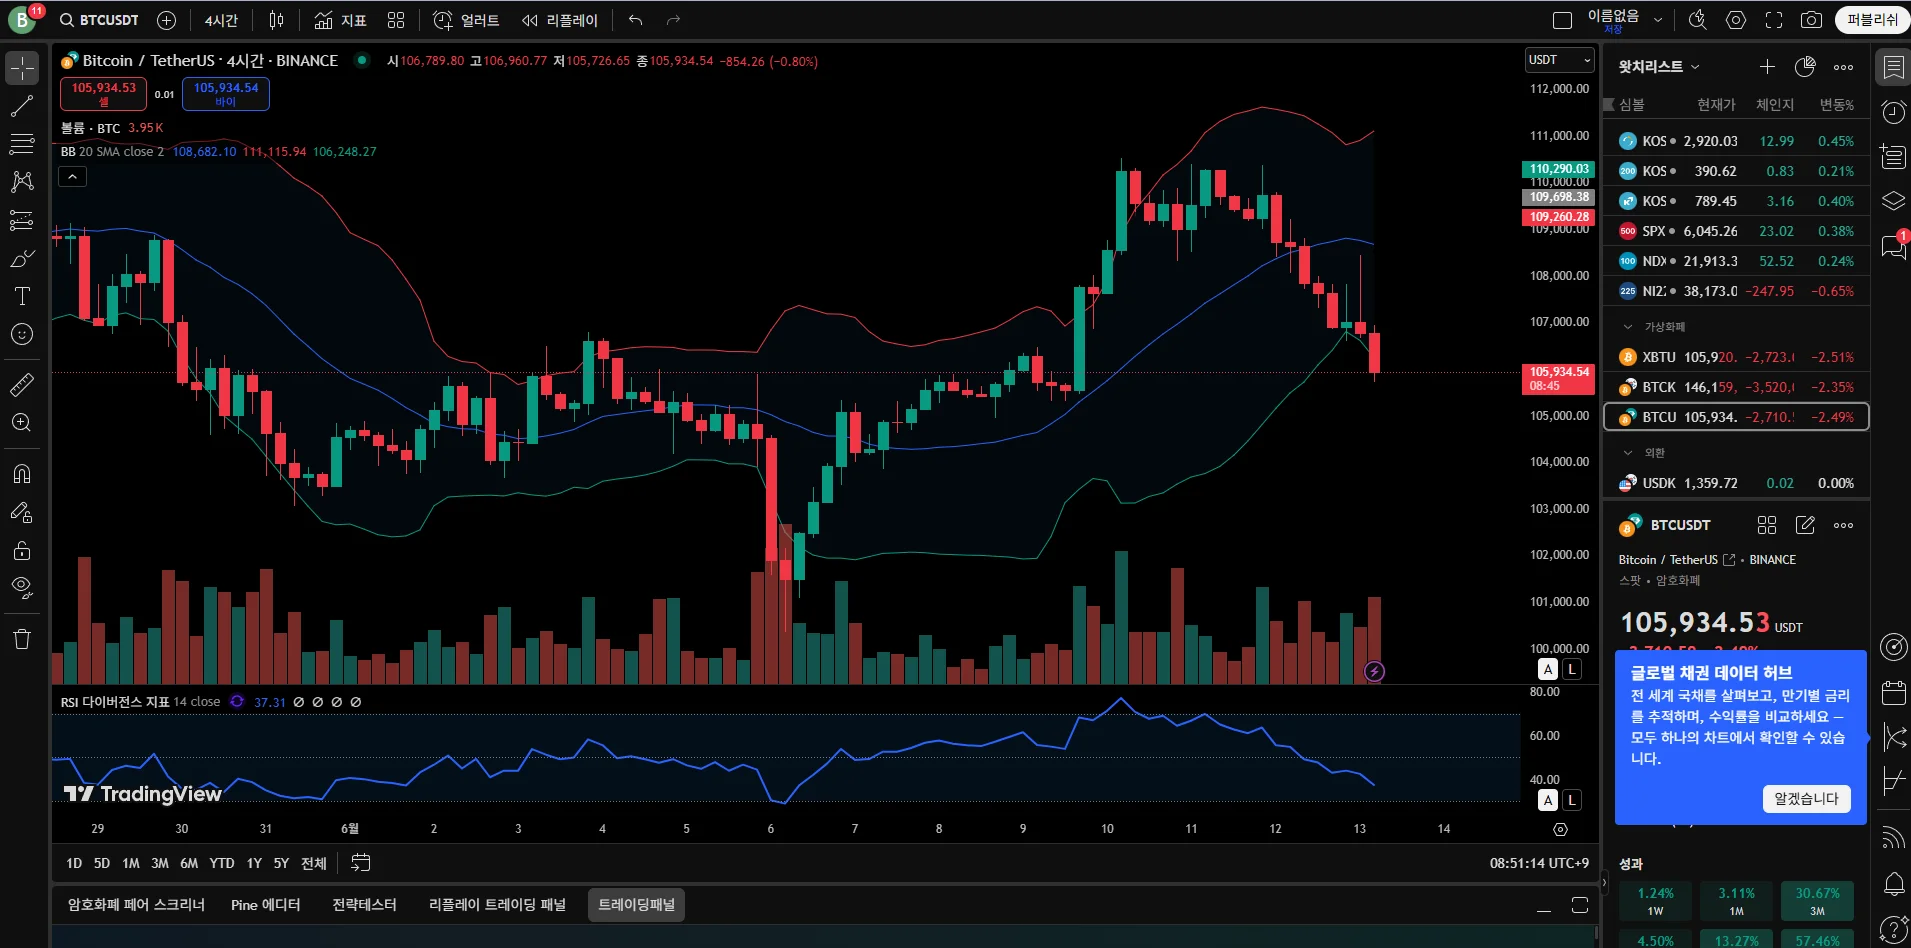The width and height of the screenshot is (1911, 948).
Task: Toggle stay in drawing mode
Action: (x=22, y=512)
